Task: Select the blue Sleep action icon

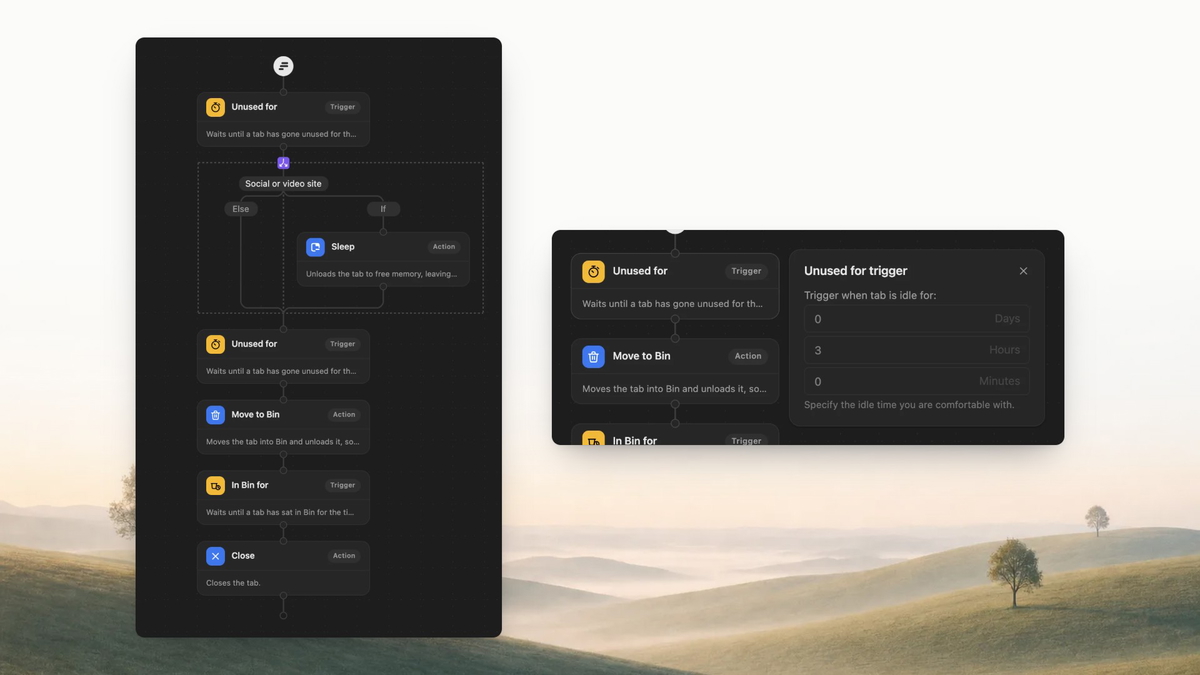Action: tap(316, 247)
